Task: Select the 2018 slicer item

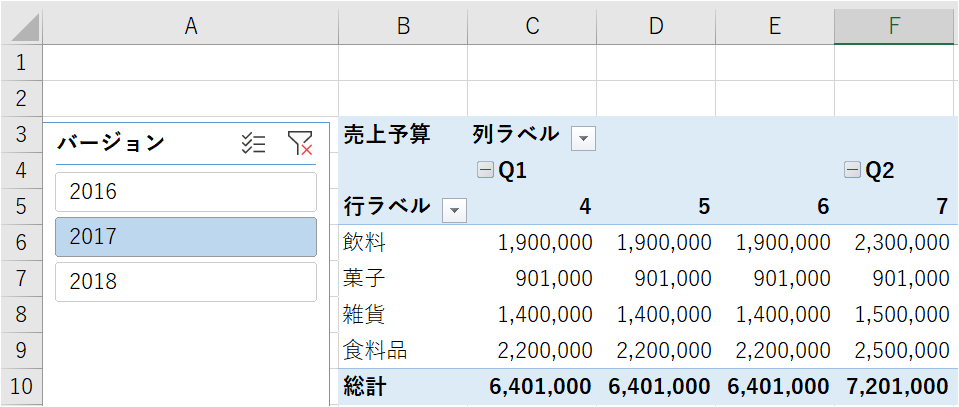Action: click(186, 282)
